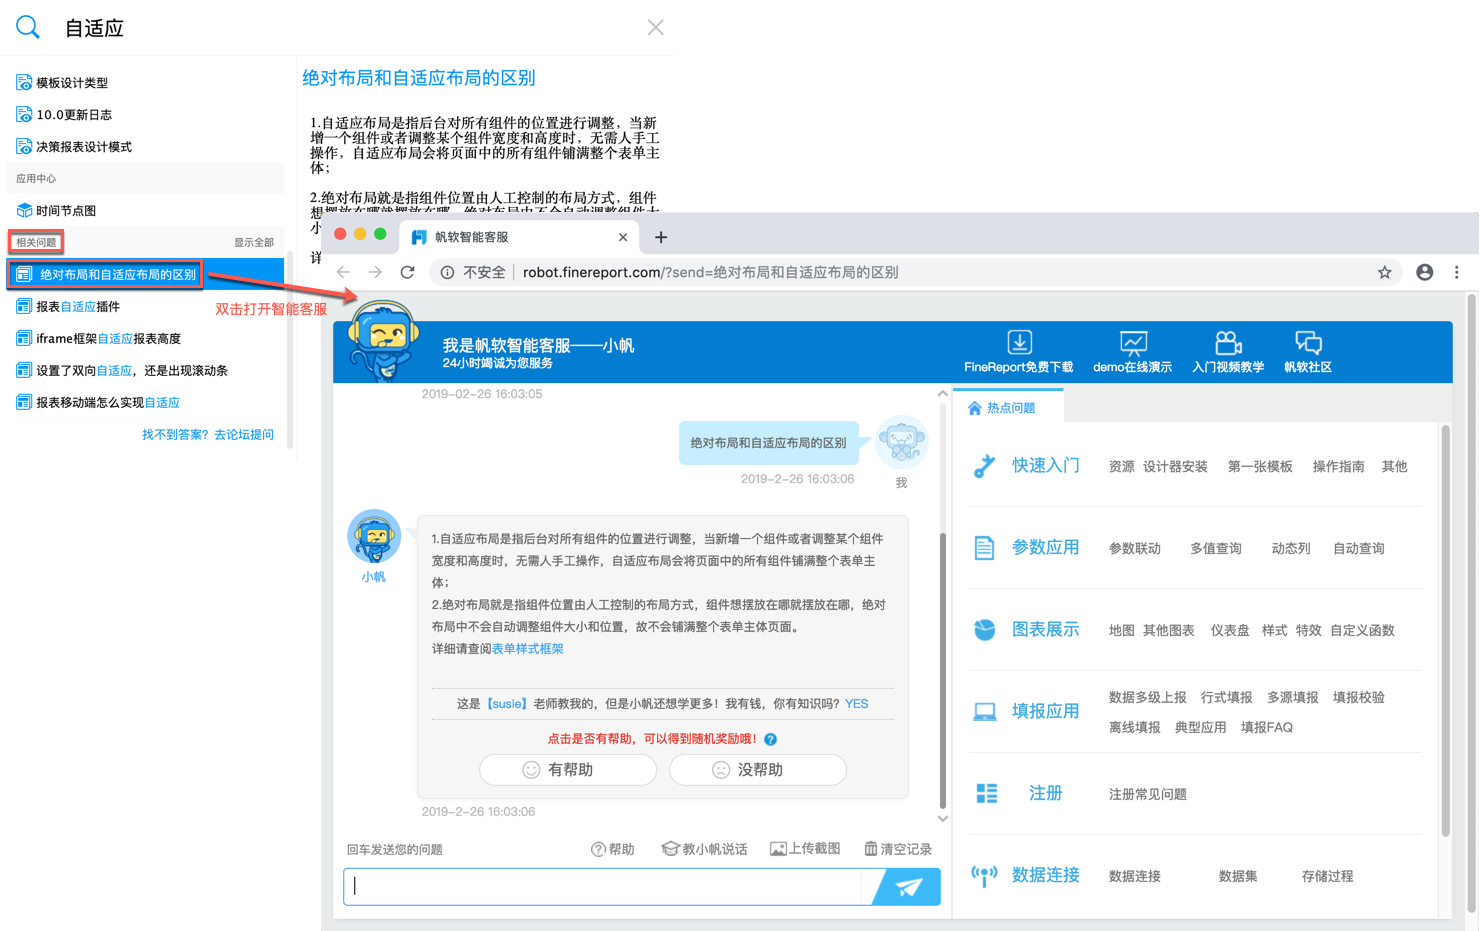
Task: Click the 没帮助 button
Action: [757, 770]
